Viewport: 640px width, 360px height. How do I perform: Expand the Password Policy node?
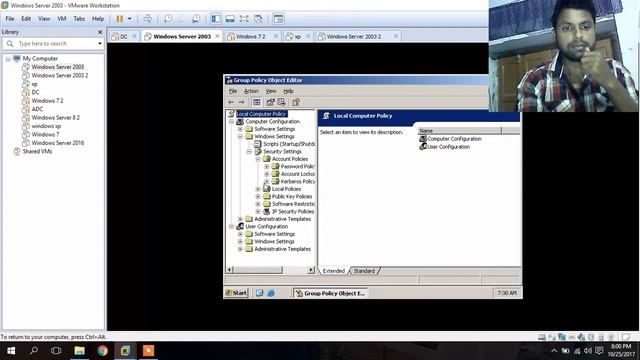[267, 167]
